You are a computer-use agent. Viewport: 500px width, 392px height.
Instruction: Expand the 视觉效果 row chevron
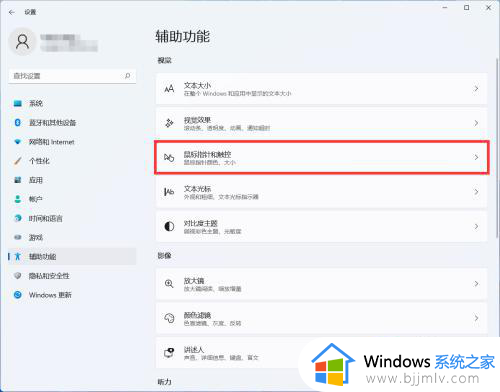(x=476, y=123)
